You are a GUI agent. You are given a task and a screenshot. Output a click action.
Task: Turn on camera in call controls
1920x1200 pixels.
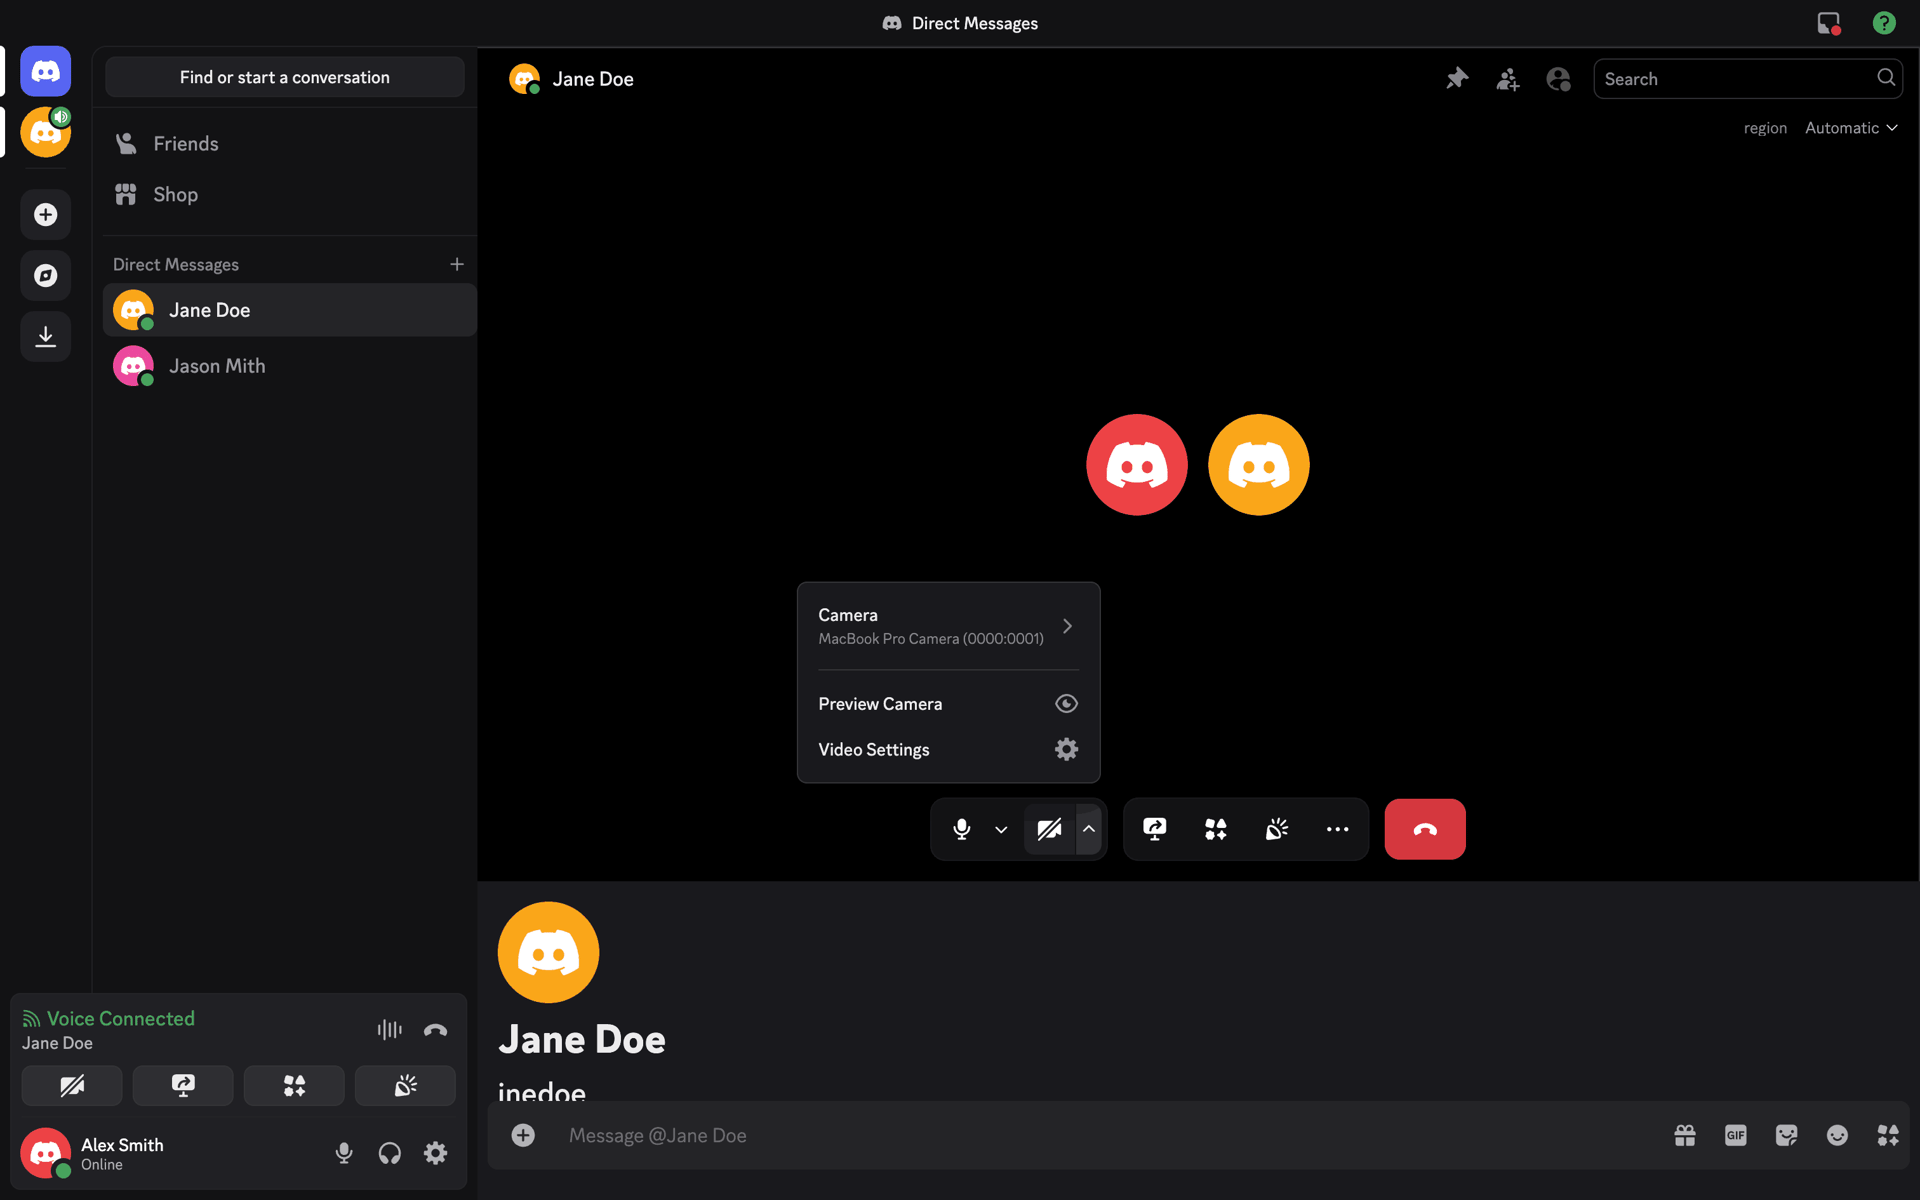click(1049, 829)
